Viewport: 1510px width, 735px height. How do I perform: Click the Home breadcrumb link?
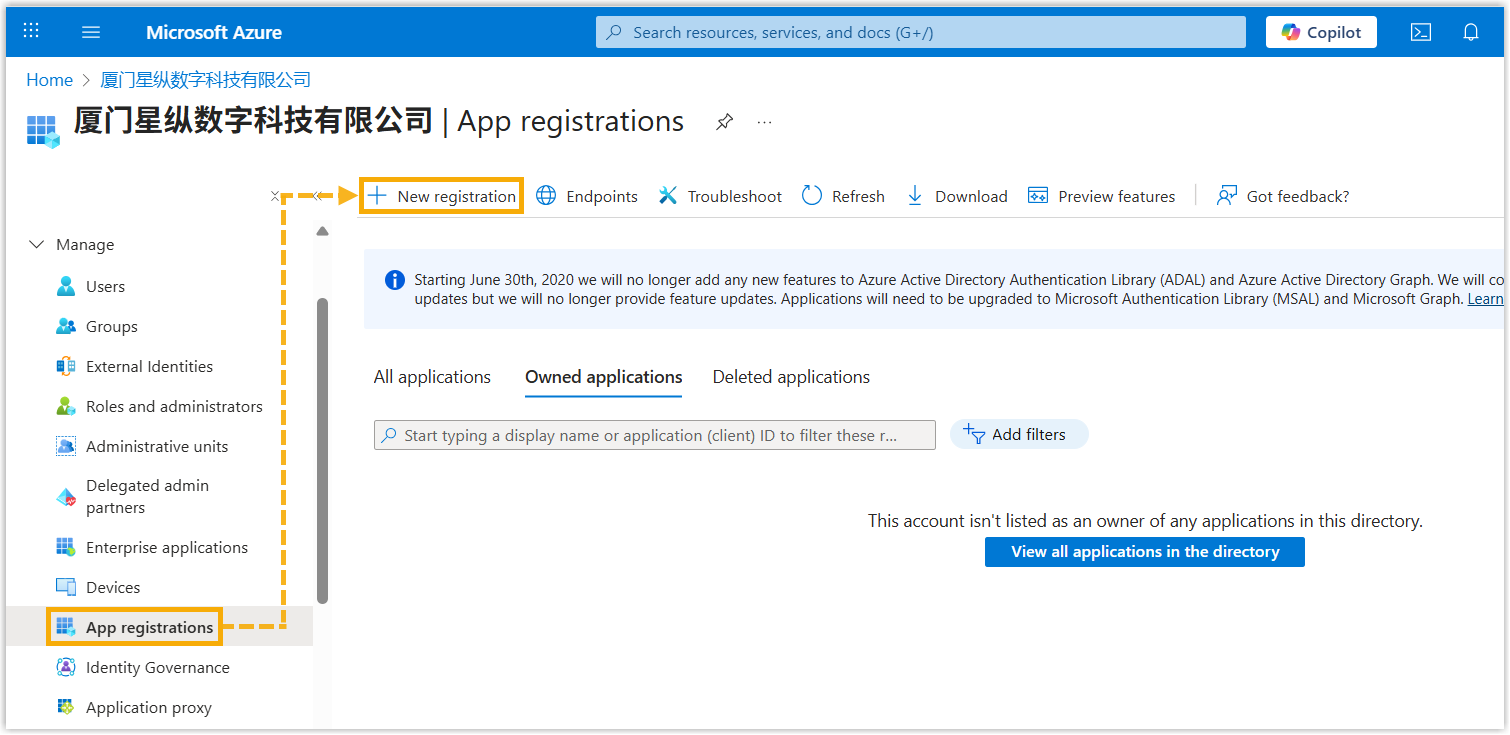tap(49, 80)
